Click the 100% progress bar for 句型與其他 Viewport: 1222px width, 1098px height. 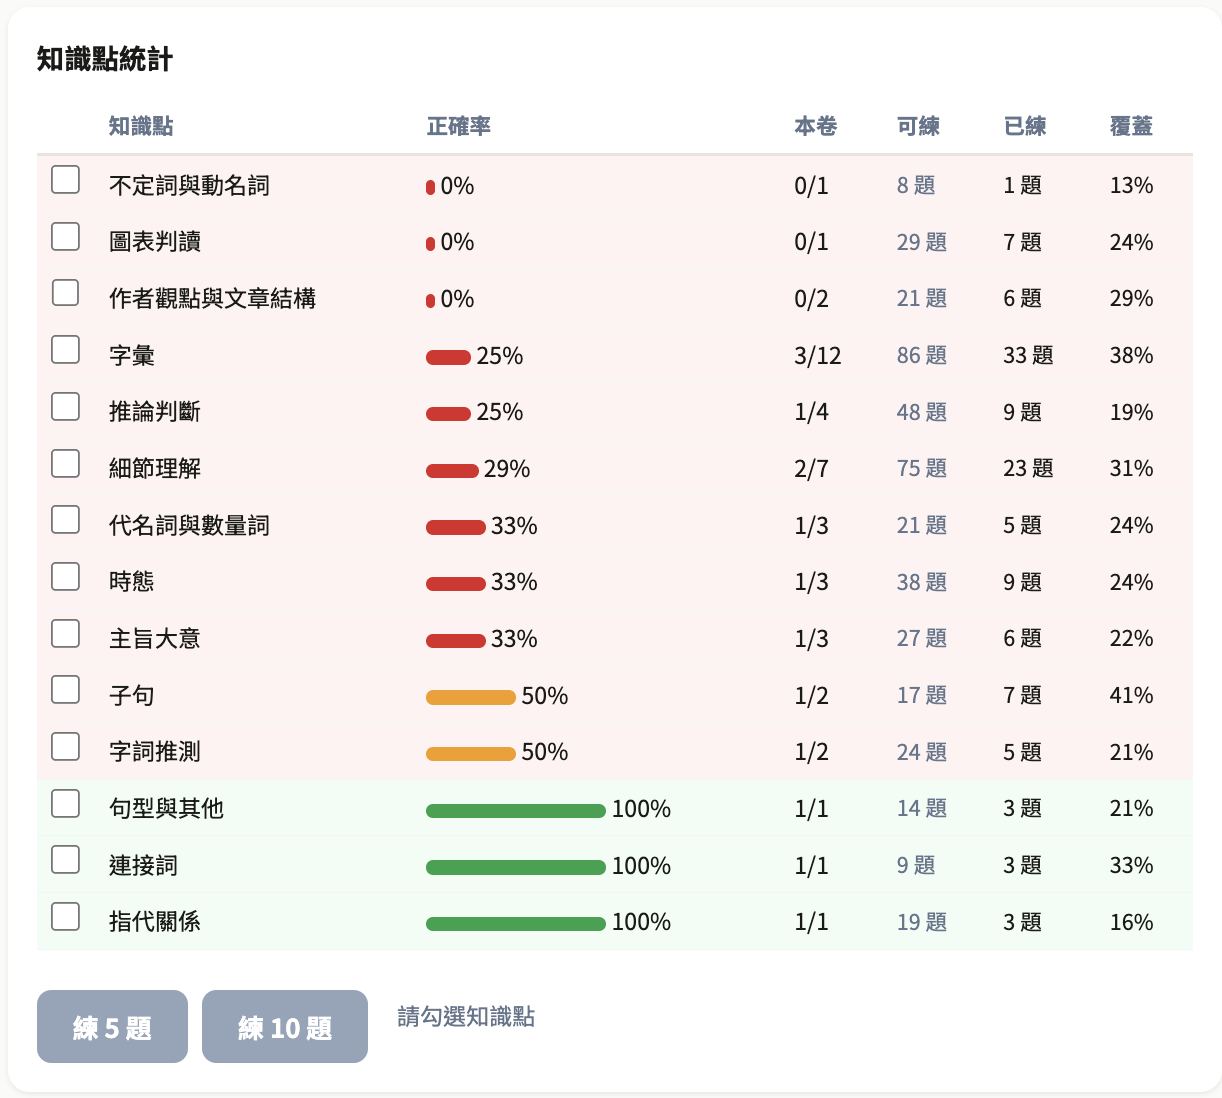tap(515, 810)
